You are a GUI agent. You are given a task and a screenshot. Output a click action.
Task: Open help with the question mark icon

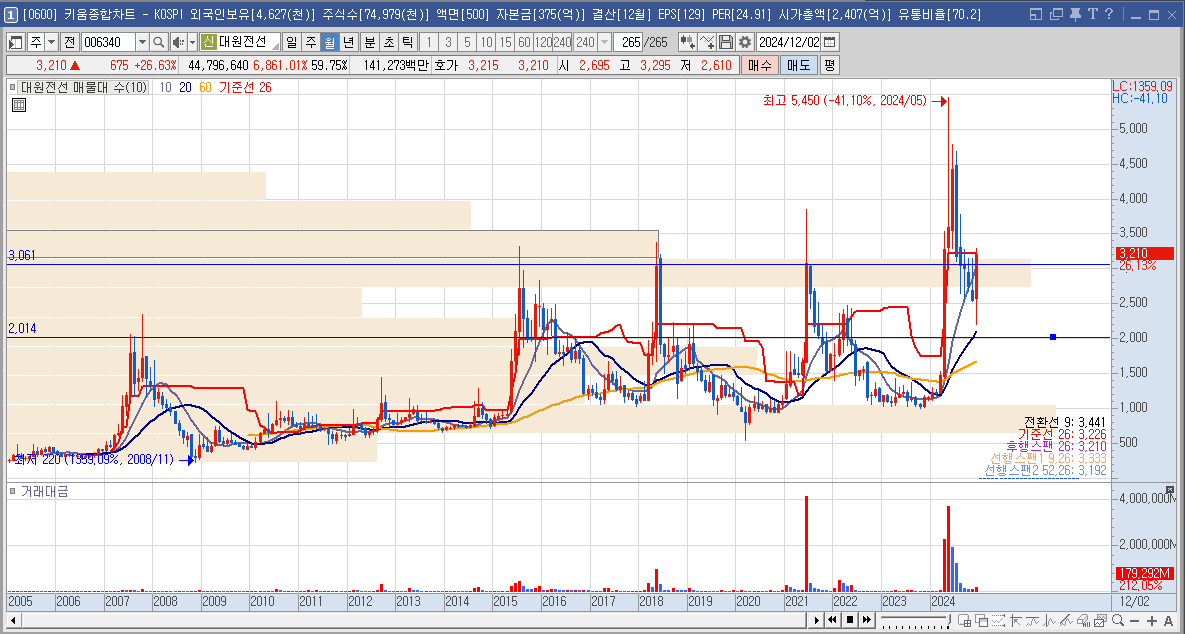point(1109,14)
